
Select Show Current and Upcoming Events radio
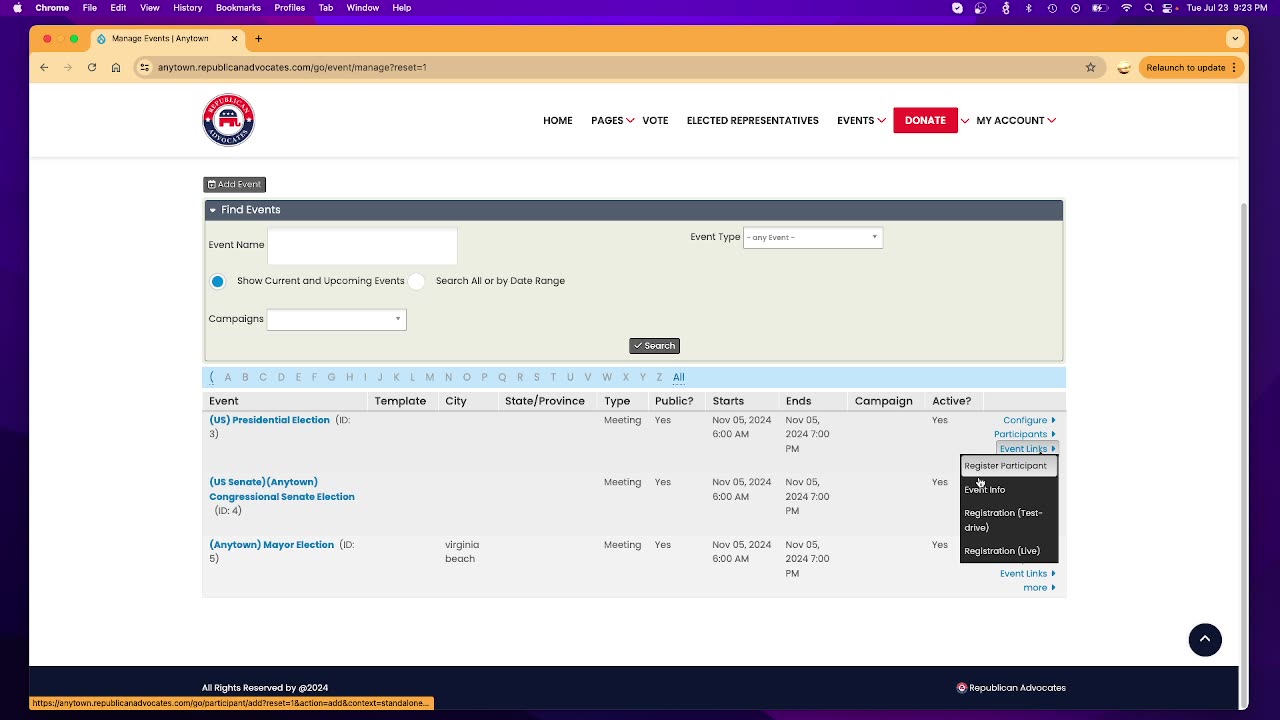[217, 281]
